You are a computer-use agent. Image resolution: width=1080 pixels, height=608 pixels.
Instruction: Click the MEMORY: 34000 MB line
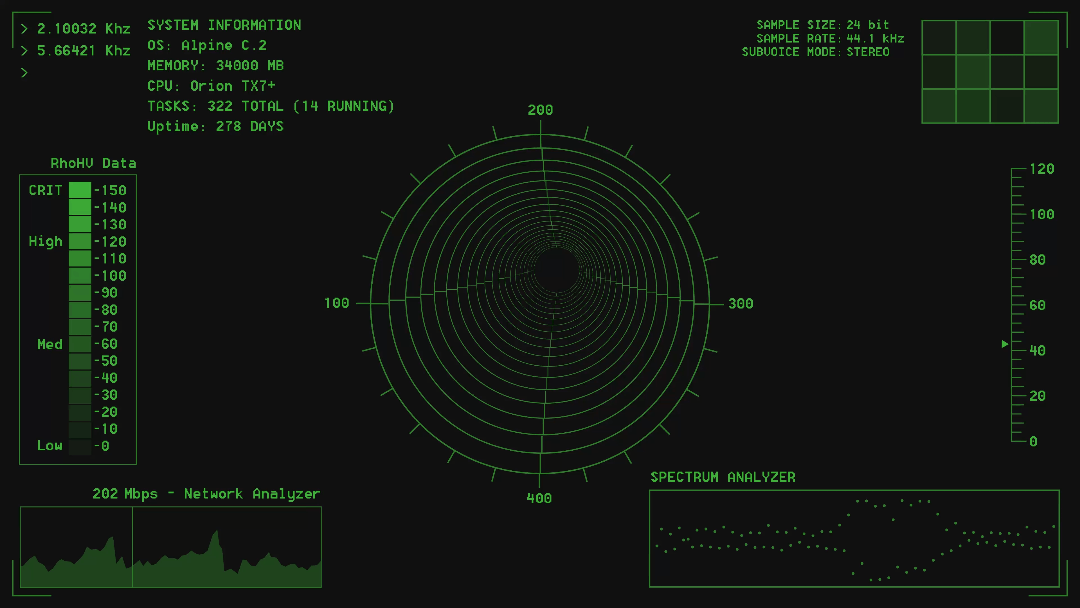216,65
